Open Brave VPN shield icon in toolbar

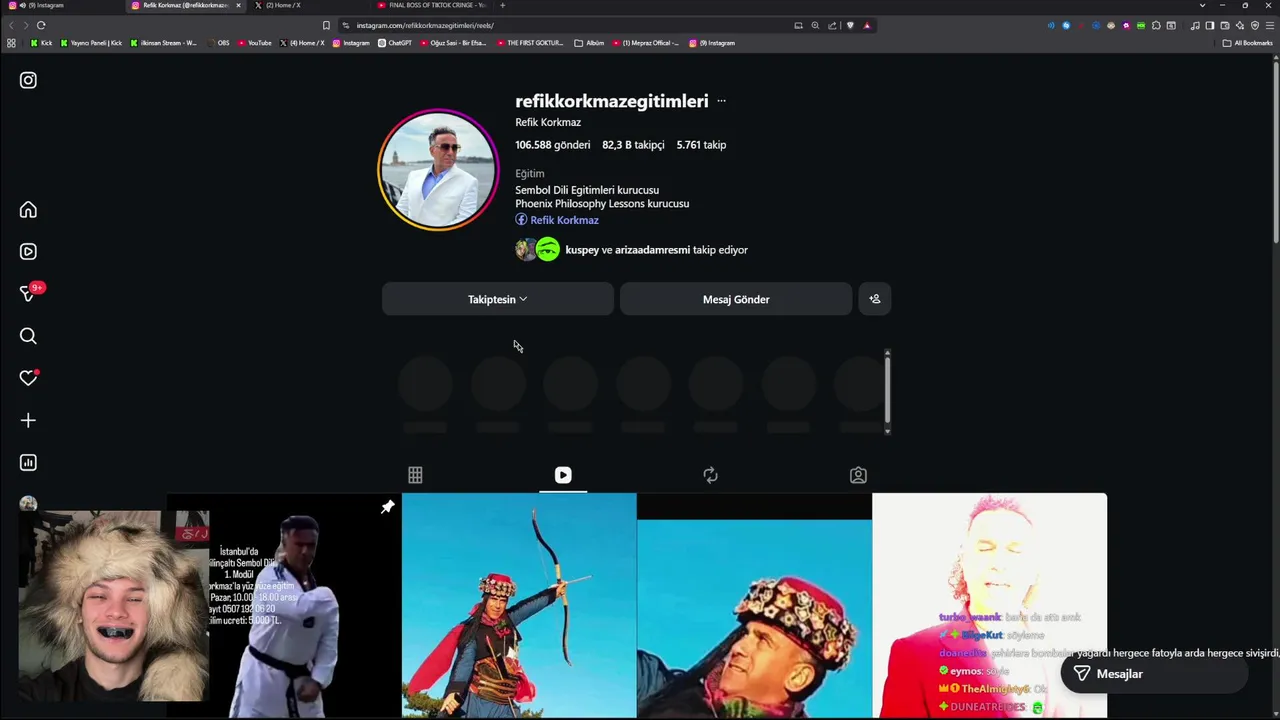point(1255,25)
